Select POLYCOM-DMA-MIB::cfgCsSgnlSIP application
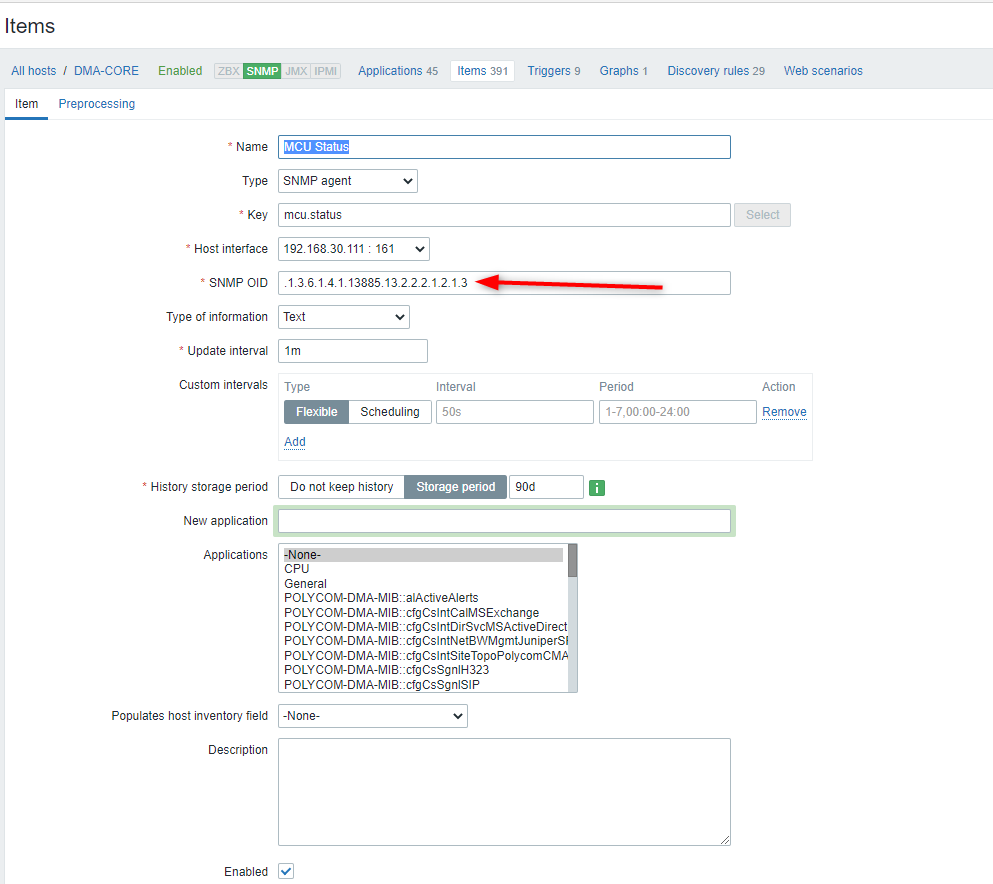Image resolution: width=993 pixels, height=884 pixels. [x=423, y=685]
